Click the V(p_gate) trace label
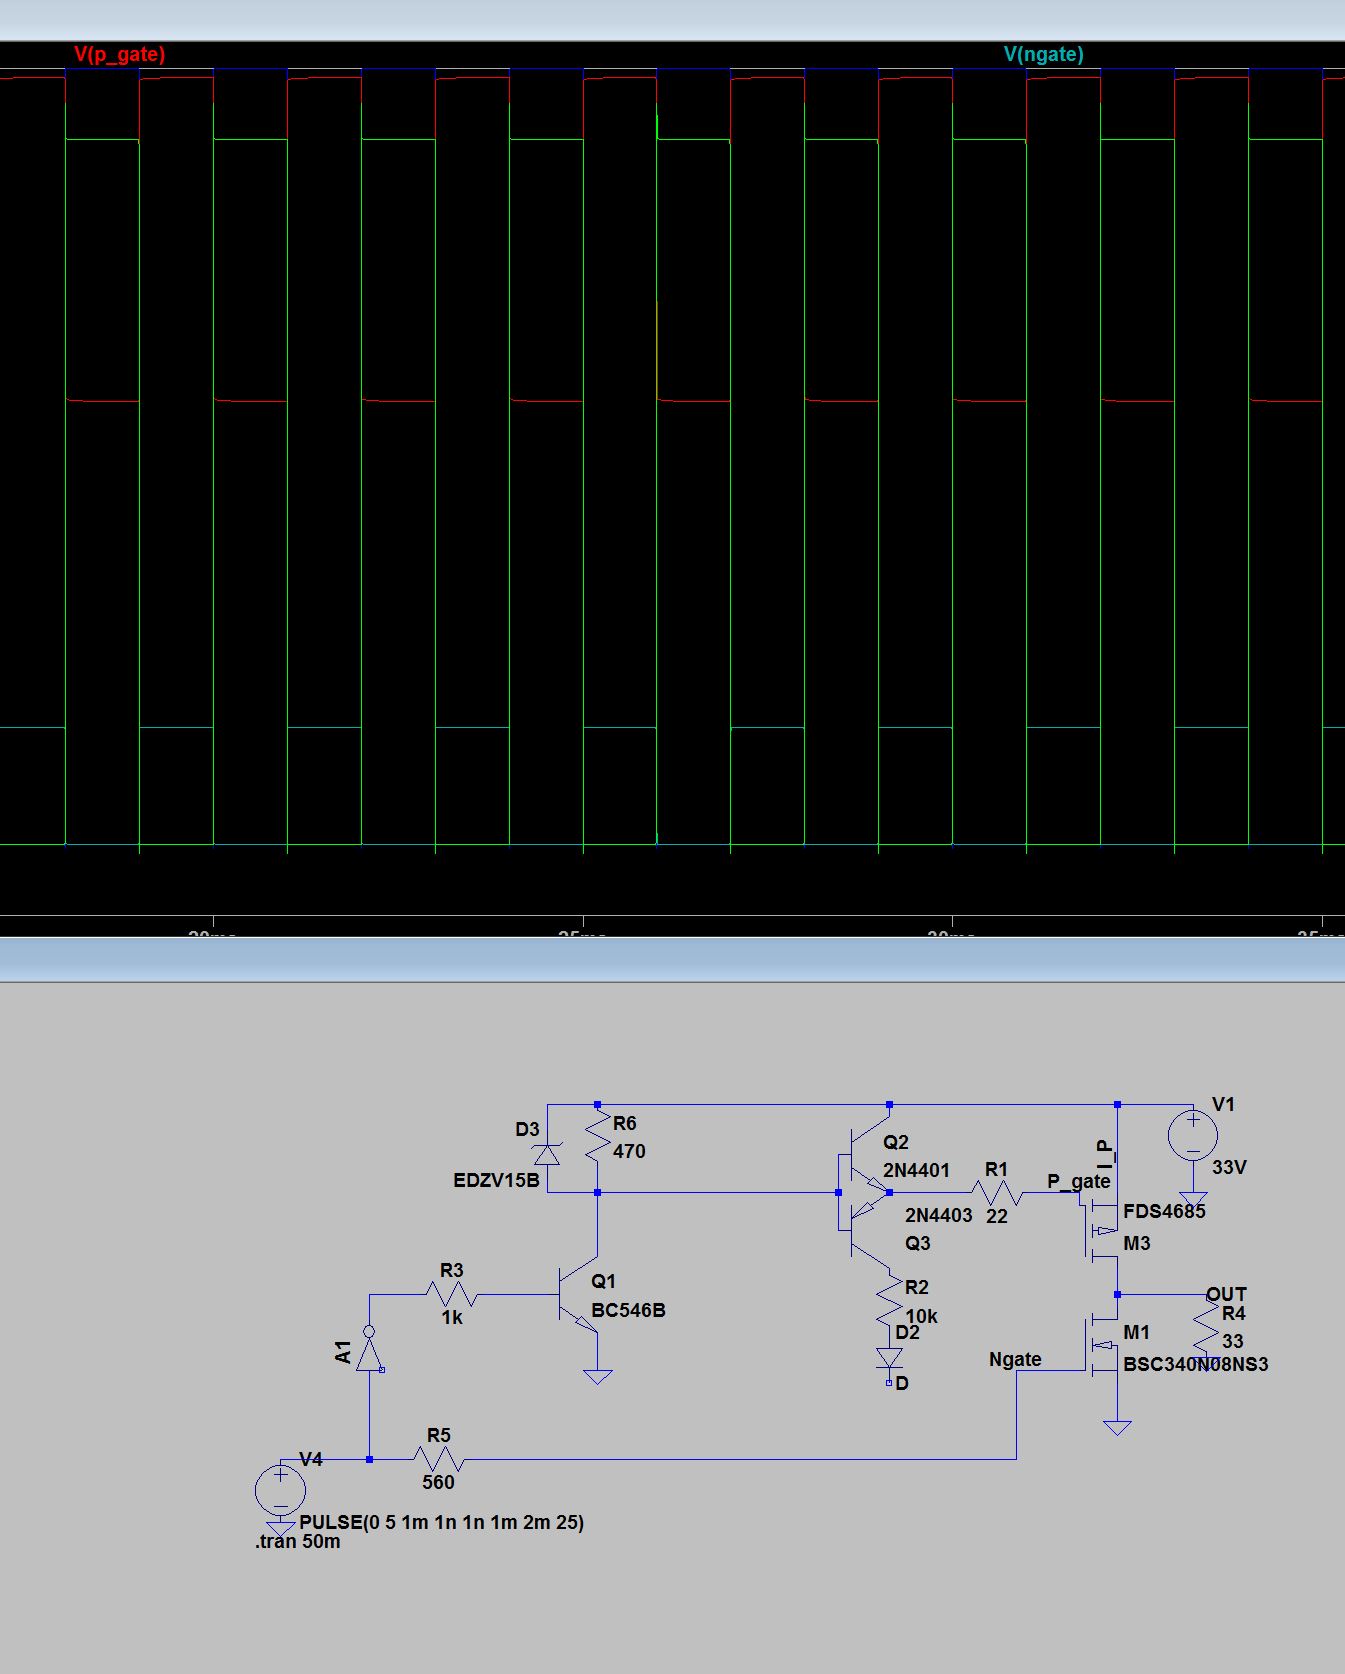1345x1674 pixels. (119, 54)
